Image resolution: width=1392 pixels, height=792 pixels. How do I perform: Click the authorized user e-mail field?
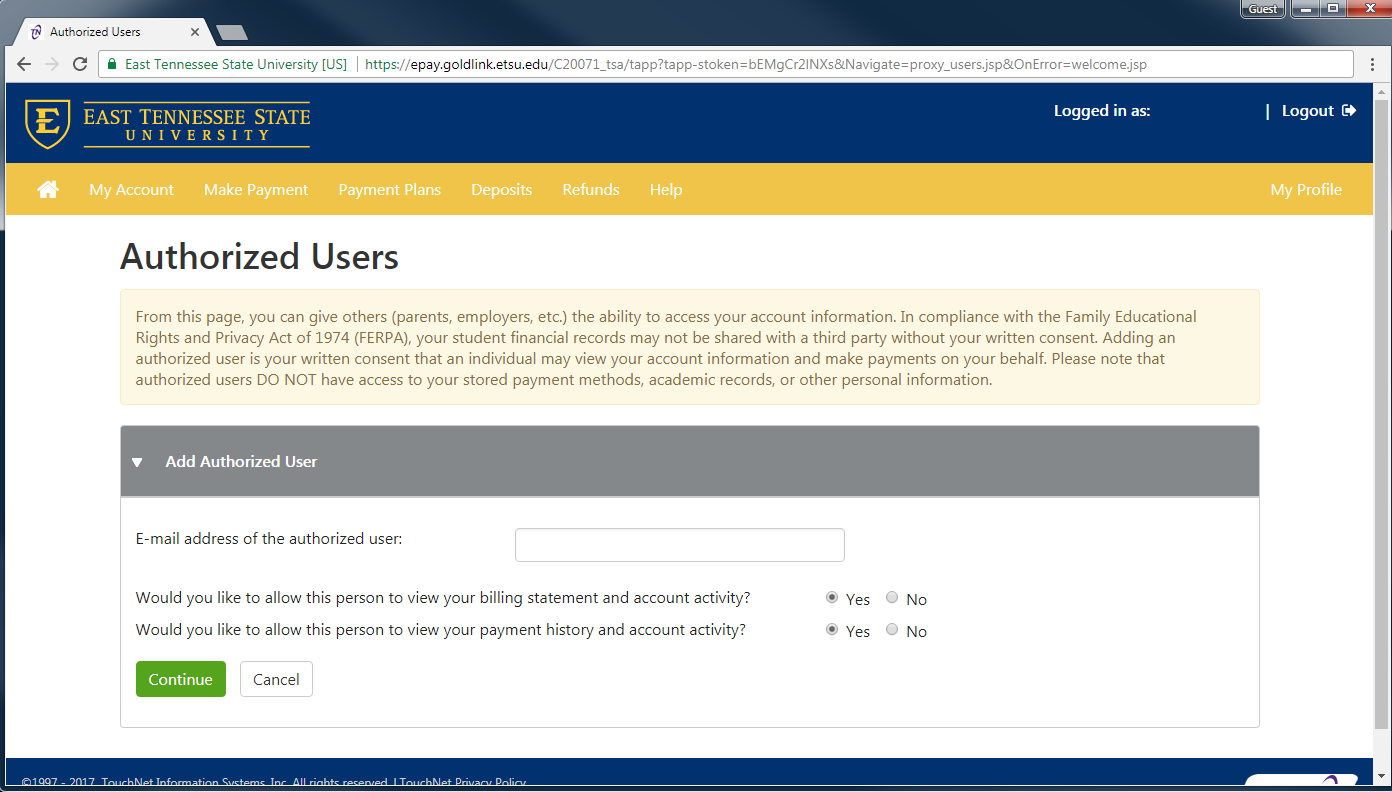click(x=679, y=545)
